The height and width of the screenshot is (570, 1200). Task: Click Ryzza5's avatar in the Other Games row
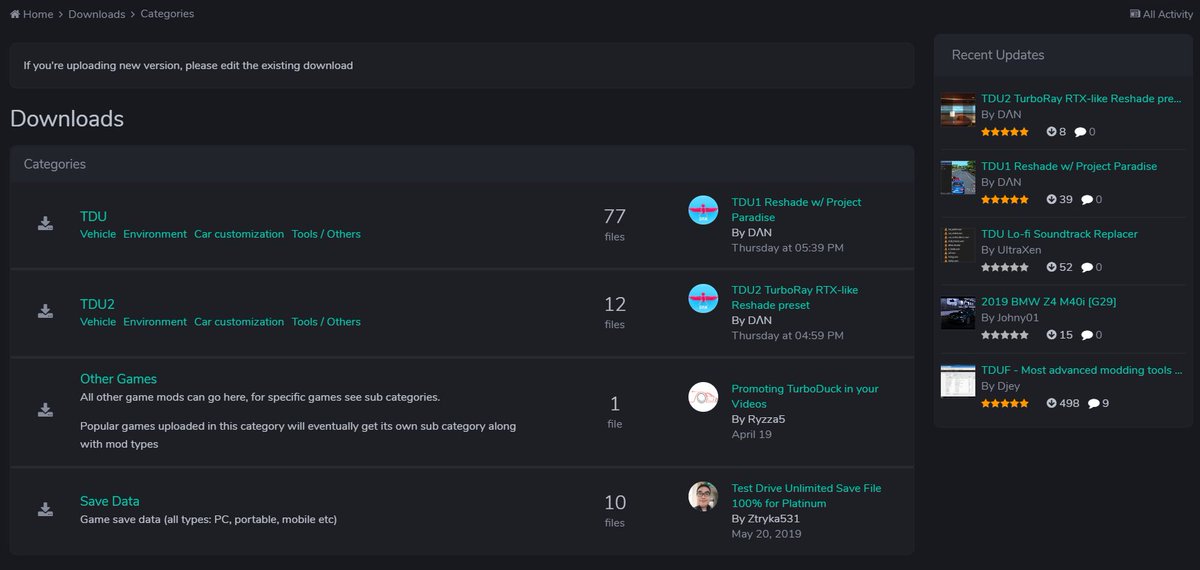point(703,397)
